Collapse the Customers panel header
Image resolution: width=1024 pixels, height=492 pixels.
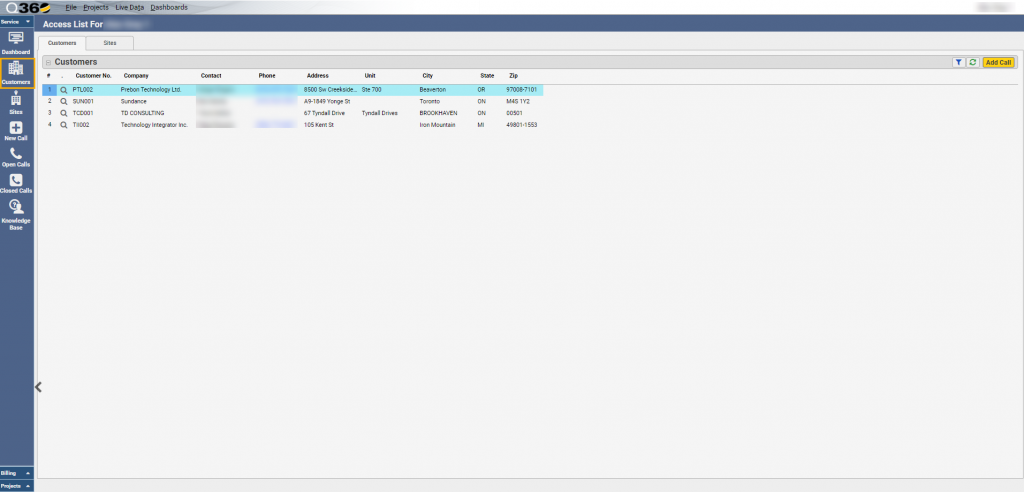(x=48, y=62)
